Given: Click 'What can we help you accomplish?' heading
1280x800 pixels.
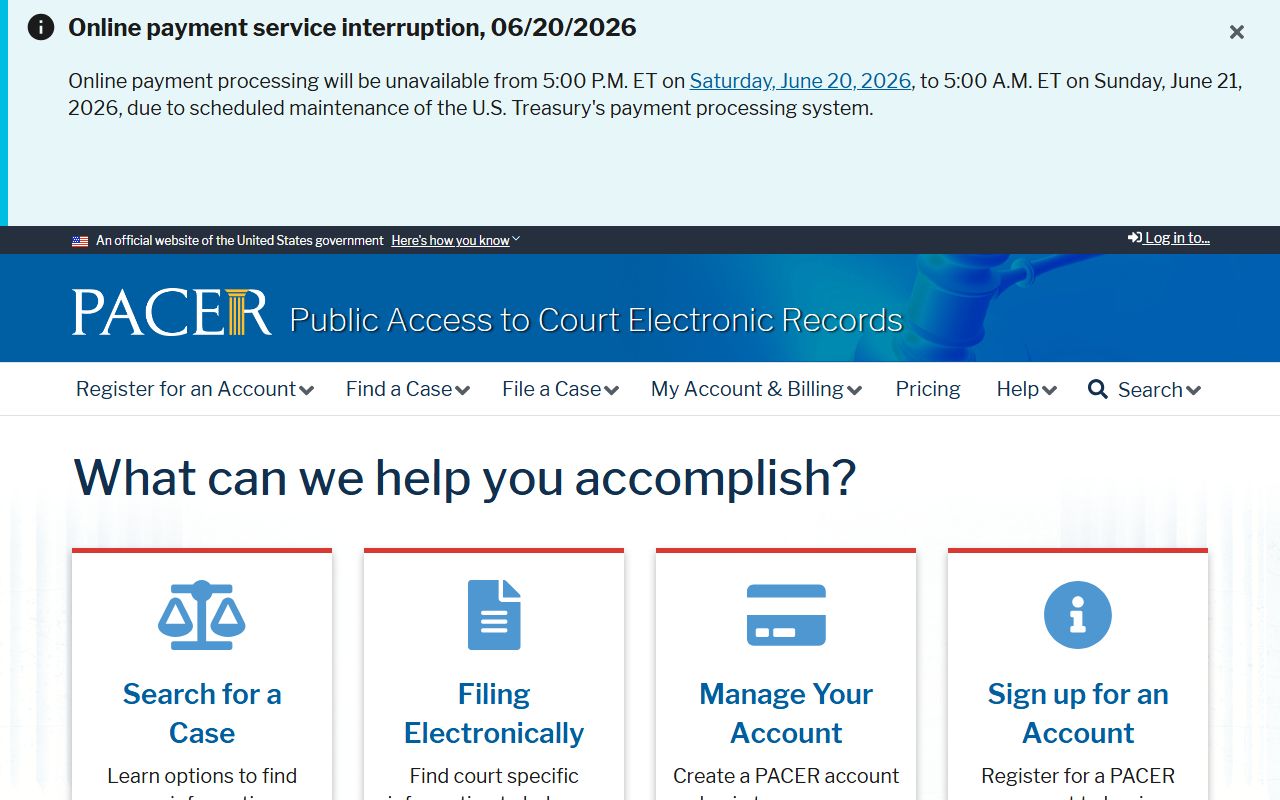Looking at the screenshot, I should [465, 477].
